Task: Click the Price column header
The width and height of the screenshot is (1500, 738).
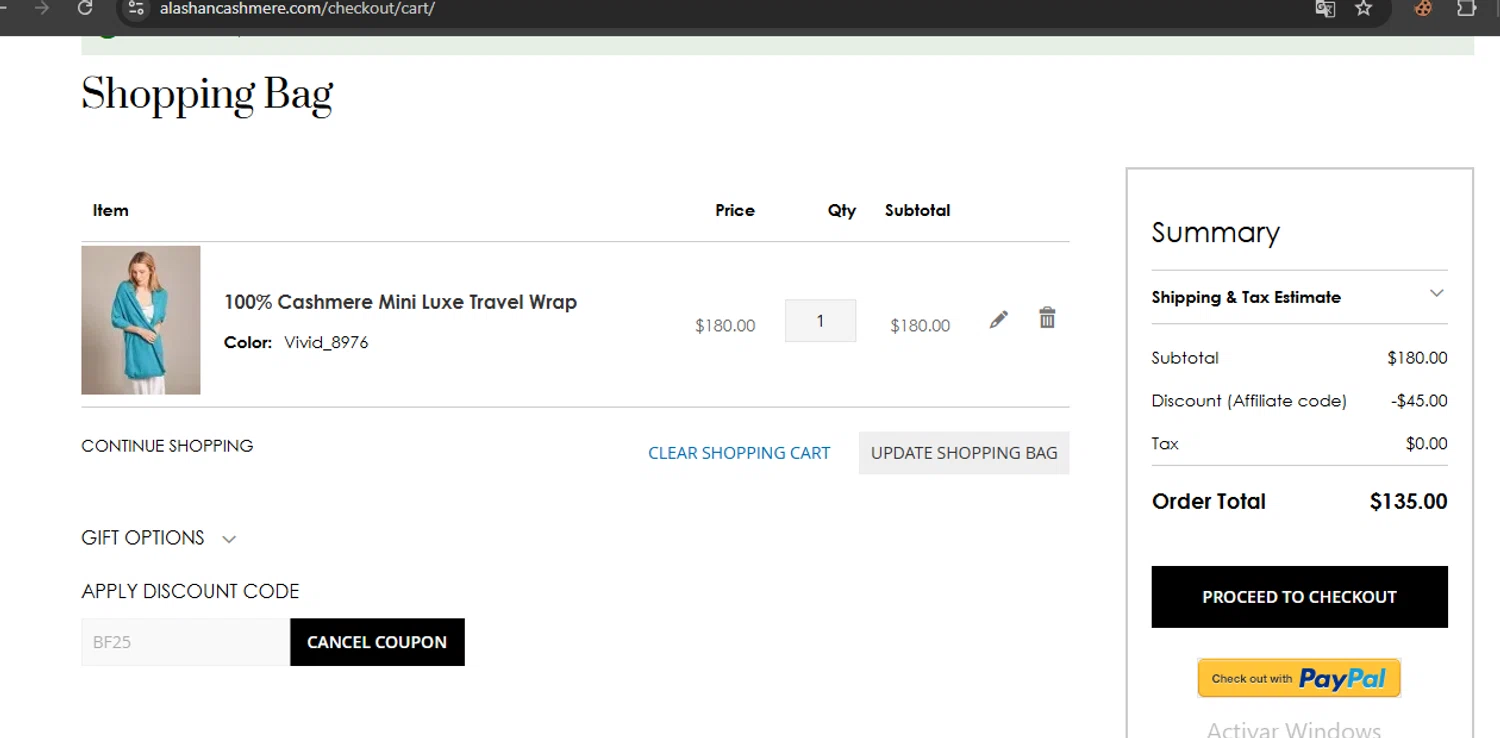Action: coord(735,210)
